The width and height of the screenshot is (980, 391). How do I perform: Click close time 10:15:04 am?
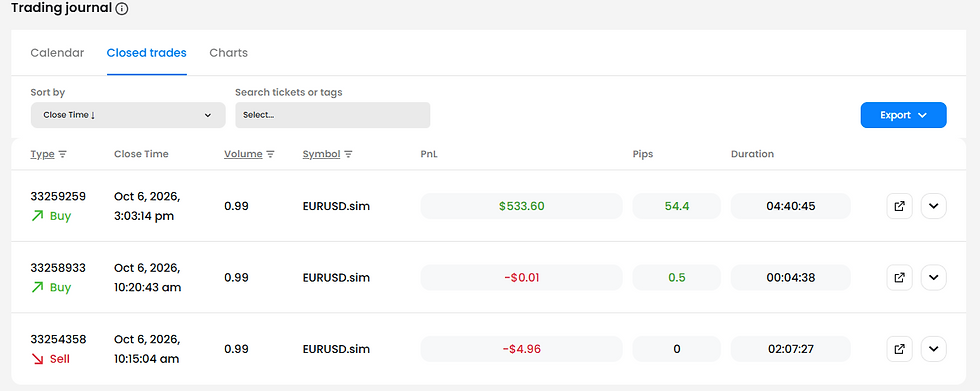pyautogui.click(x=146, y=359)
